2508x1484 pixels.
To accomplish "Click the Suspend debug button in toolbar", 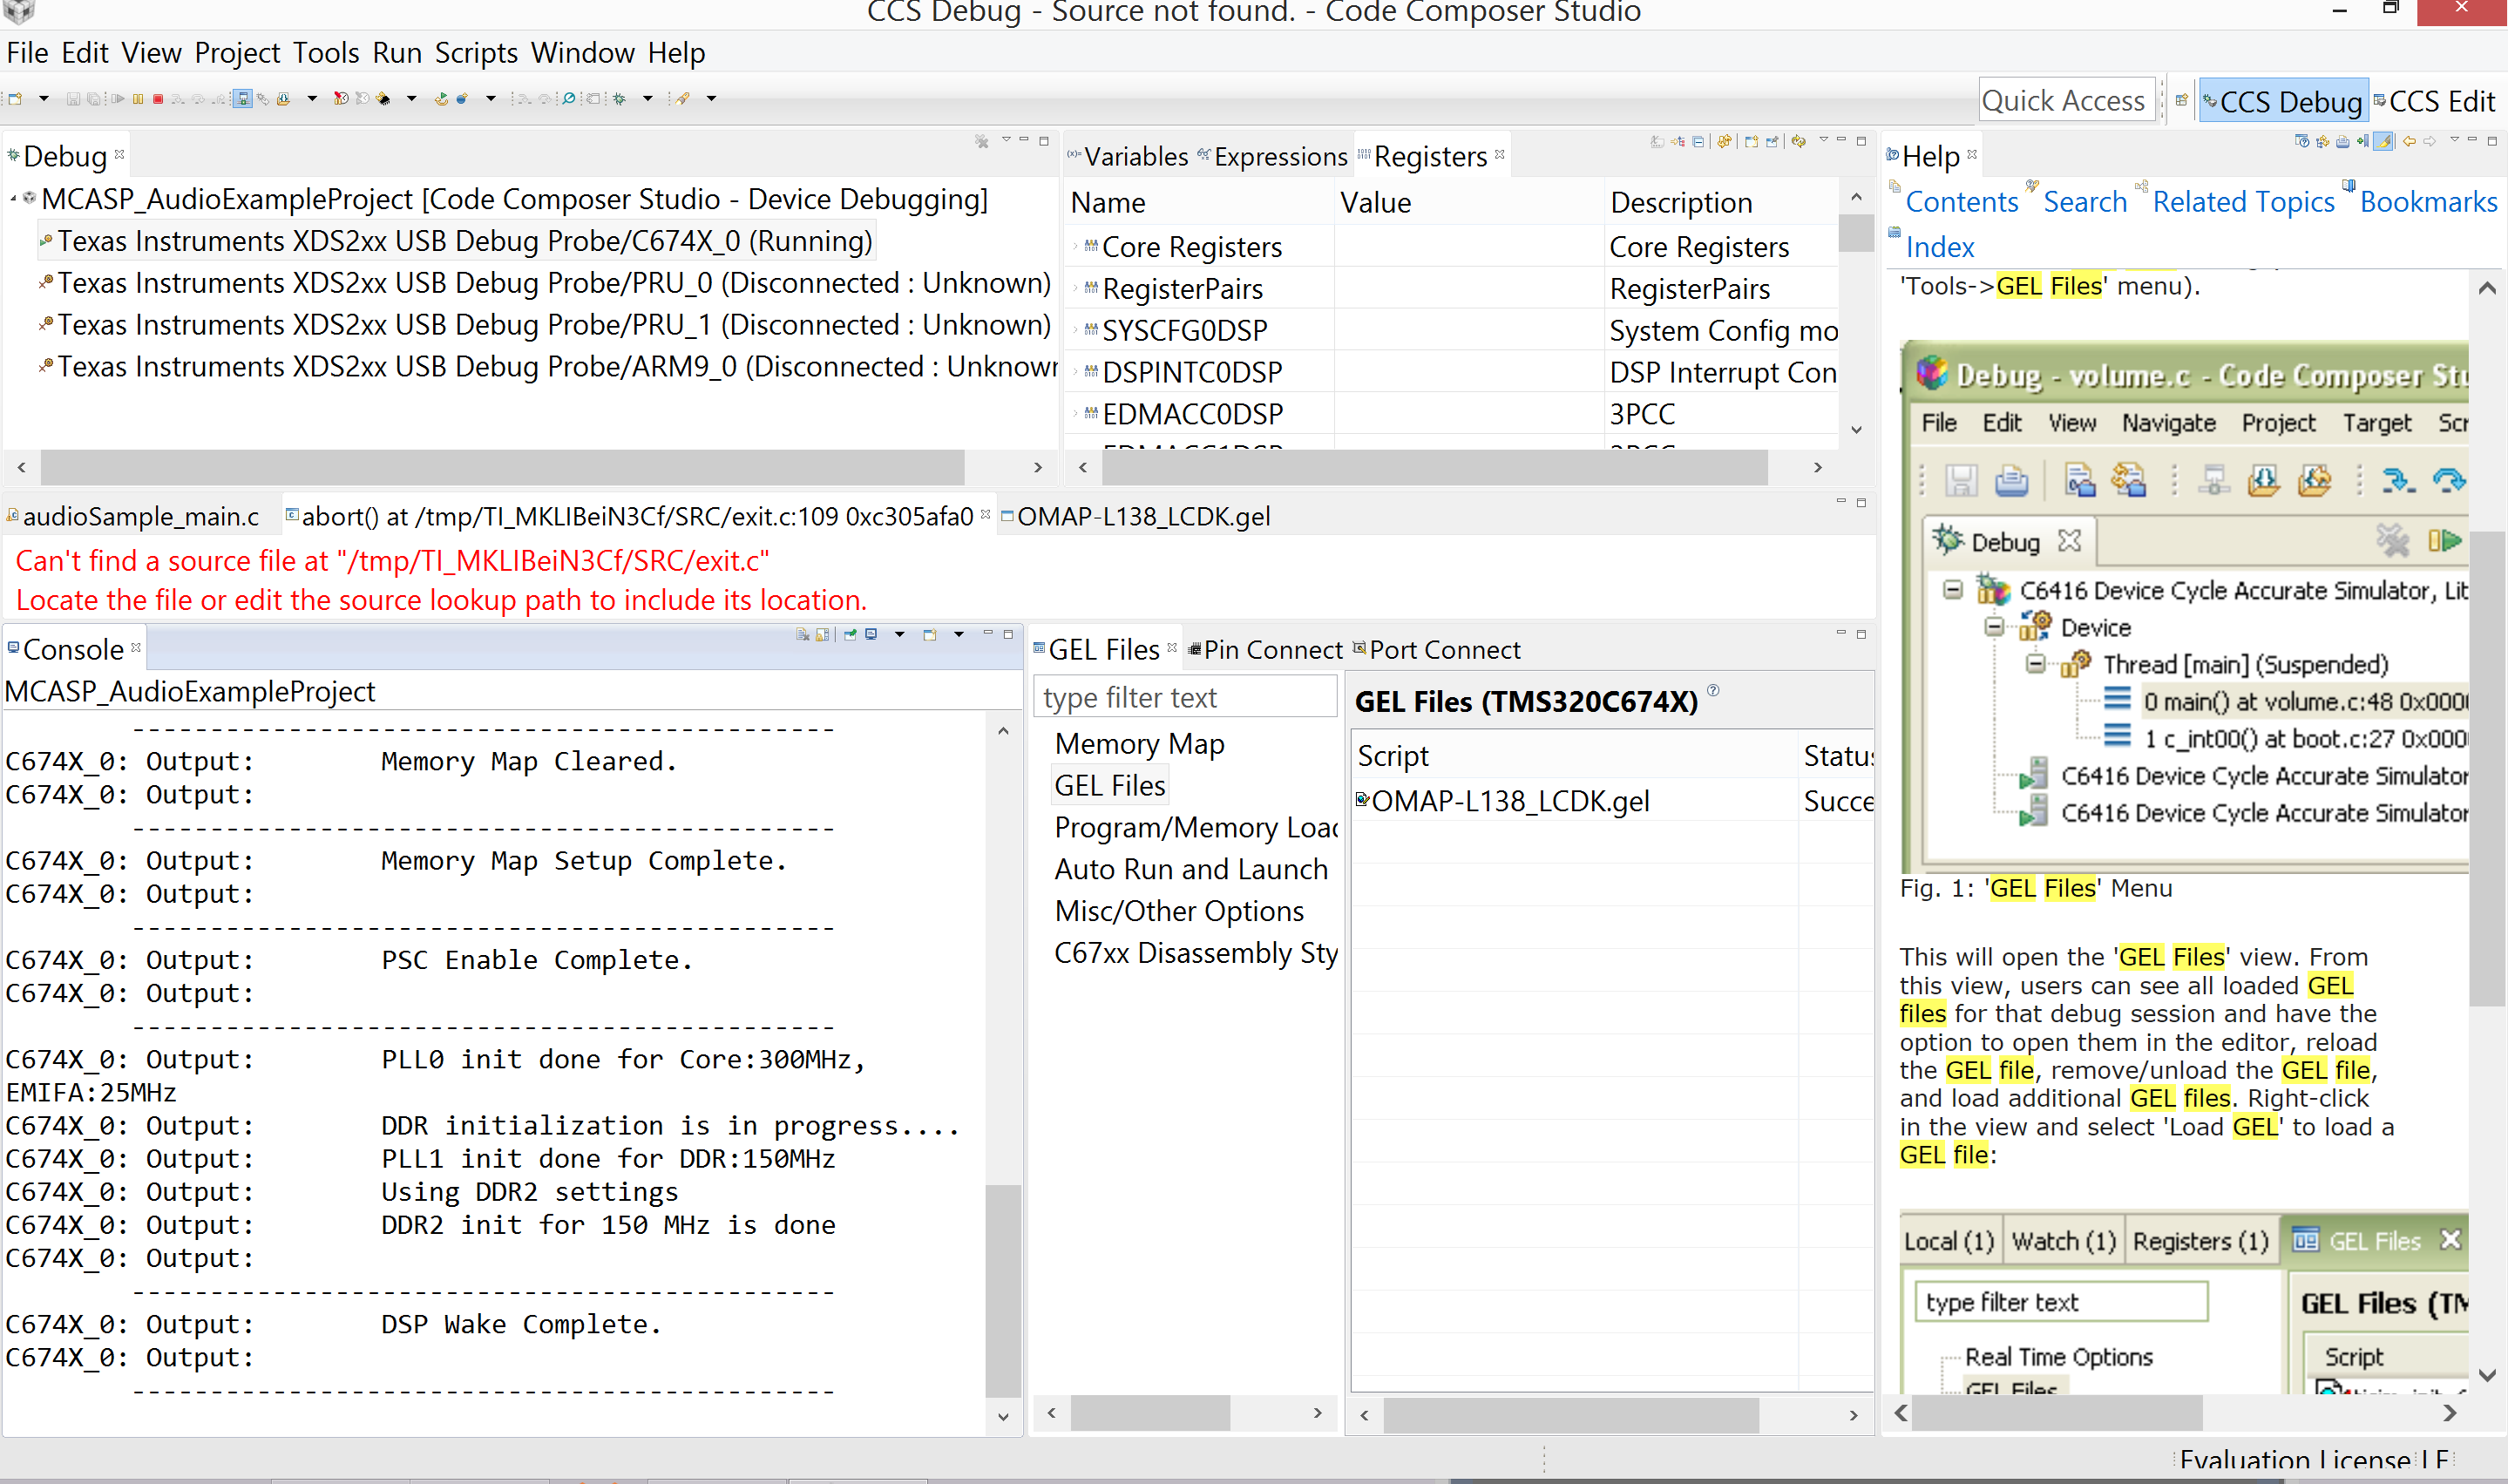I will click(x=138, y=99).
